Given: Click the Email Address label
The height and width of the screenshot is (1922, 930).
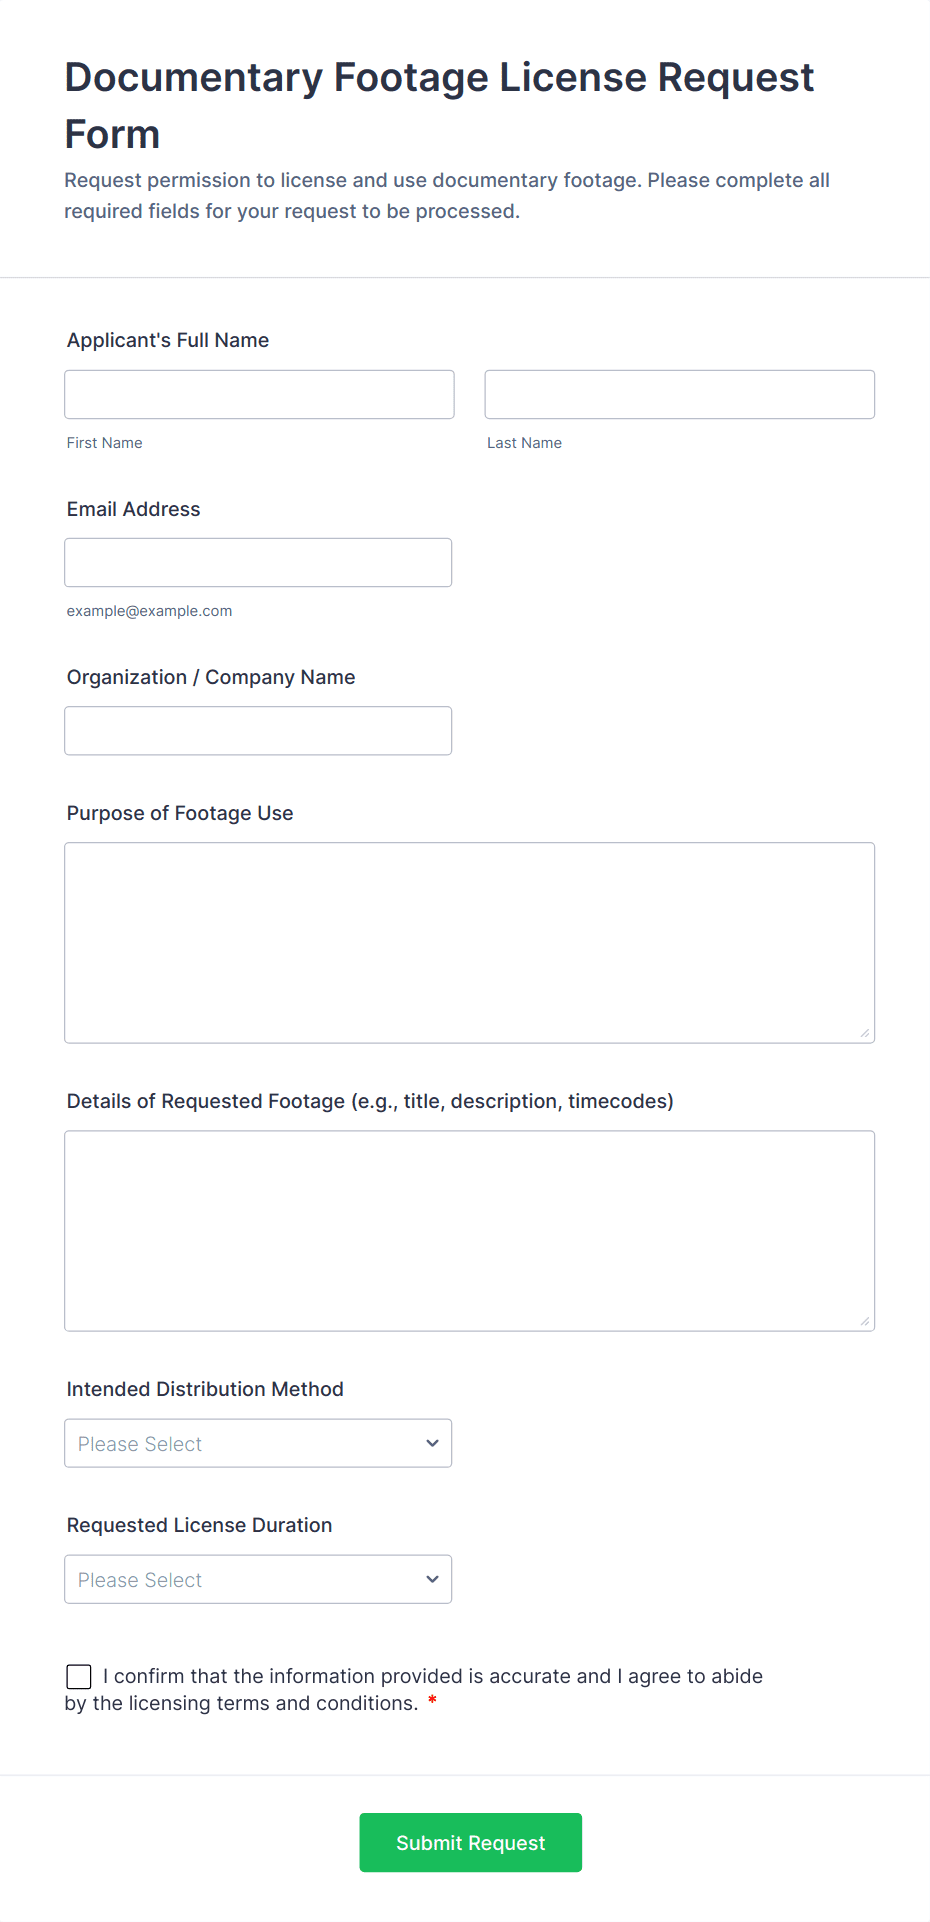Looking at the screenshot, I should (x=134, y=509).
